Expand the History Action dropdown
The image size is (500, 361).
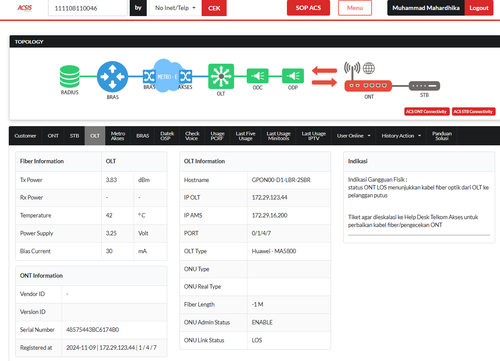coord(401,136)
